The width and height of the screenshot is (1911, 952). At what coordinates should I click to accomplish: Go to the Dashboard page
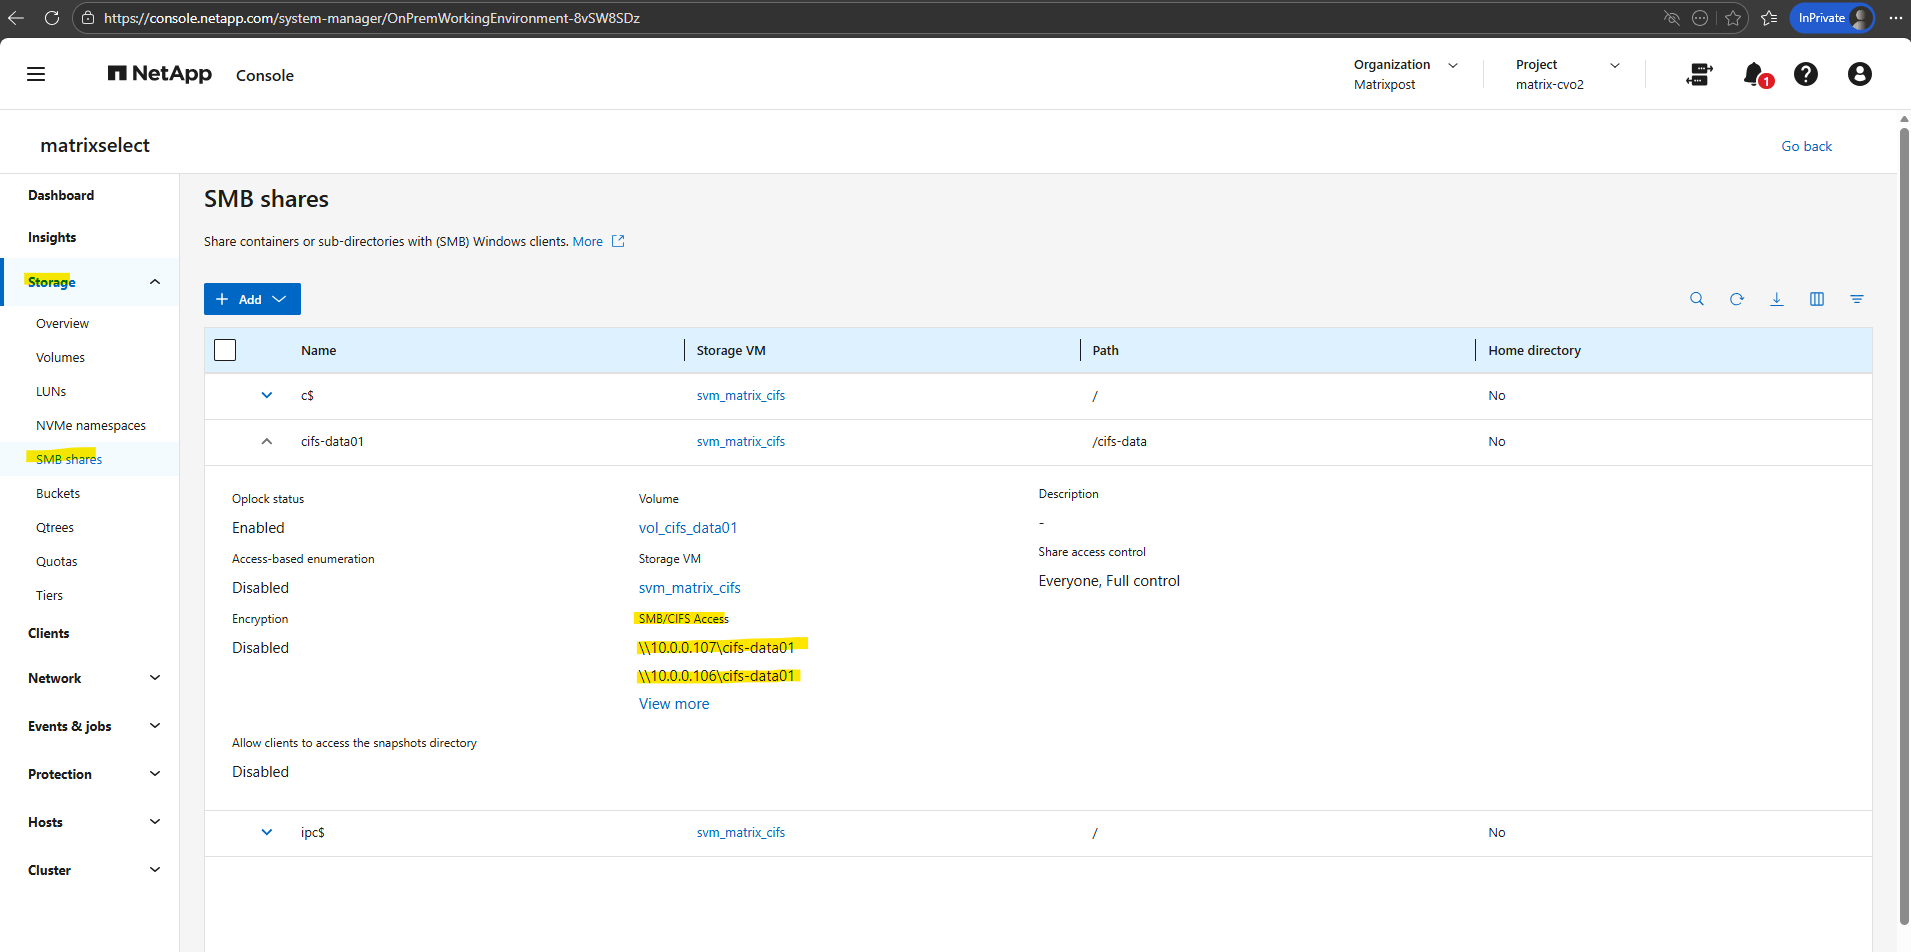click(61, 195)
